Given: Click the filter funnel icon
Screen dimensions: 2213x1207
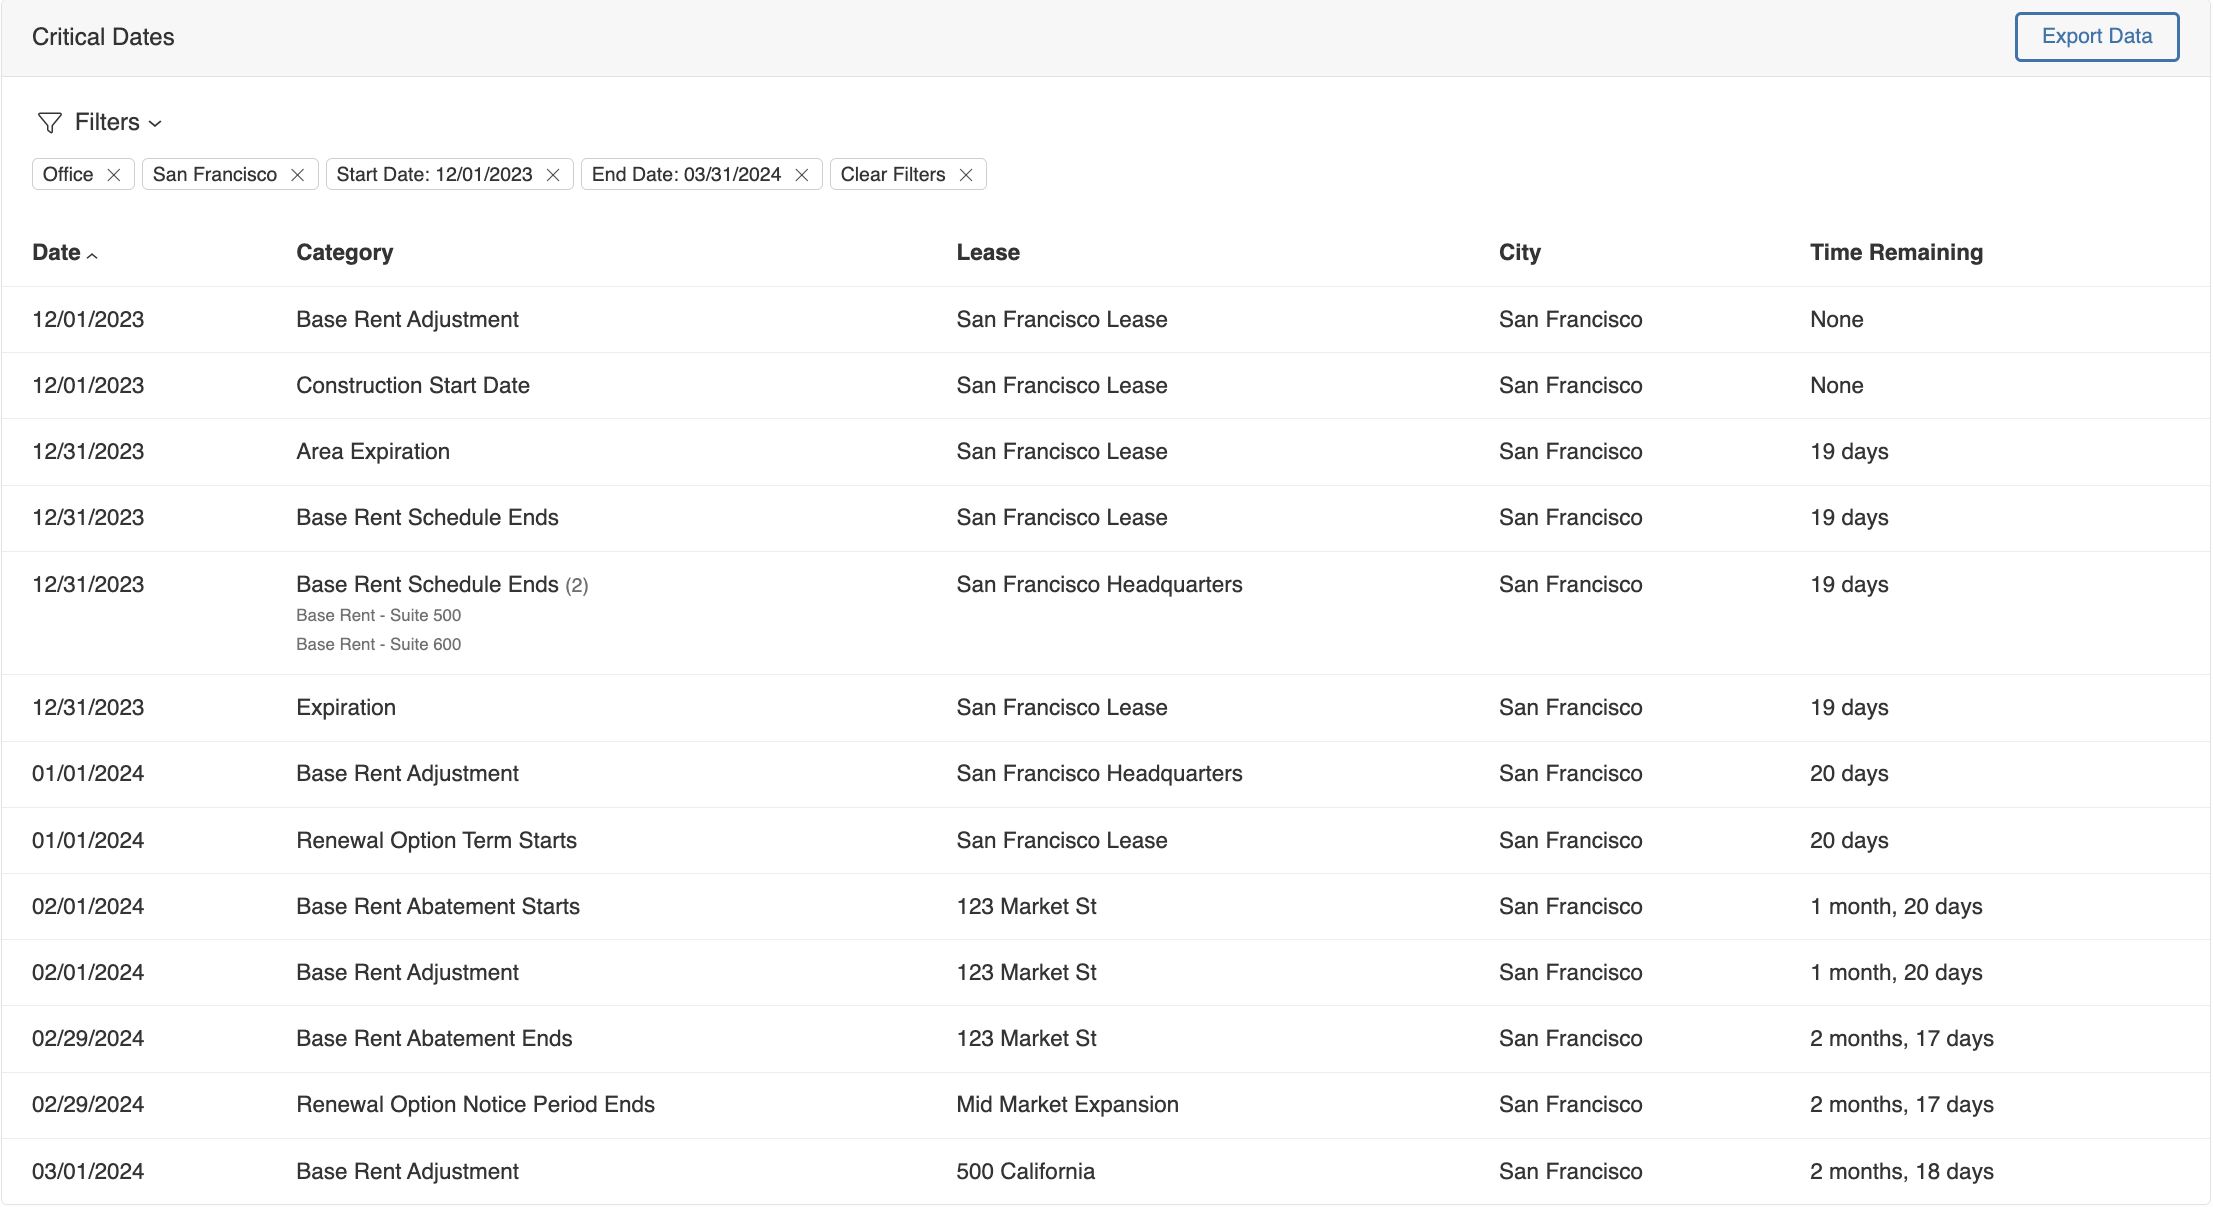Looking at the screenshot, I should tap(49, 122).
